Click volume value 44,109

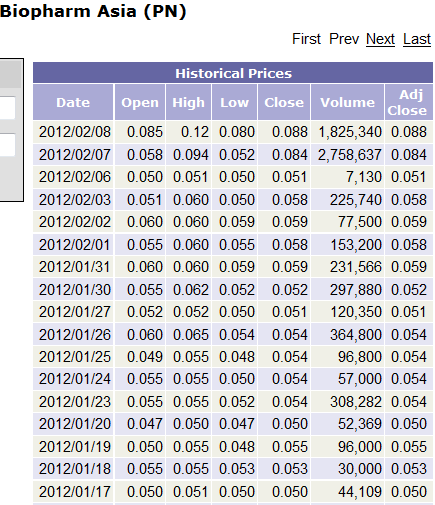pos(360,492)
